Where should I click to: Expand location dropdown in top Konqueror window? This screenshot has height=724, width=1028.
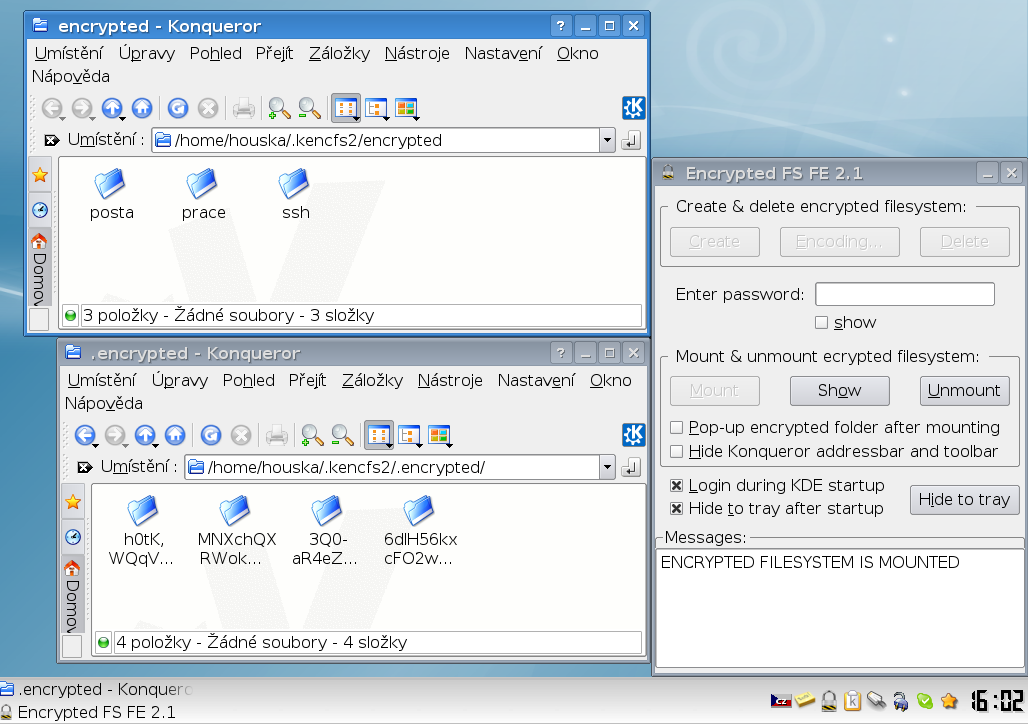pos(606,140)
